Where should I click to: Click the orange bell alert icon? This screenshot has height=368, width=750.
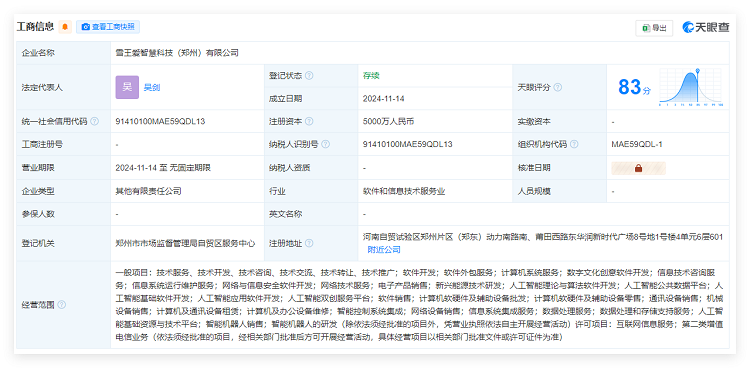click(65, 27)
